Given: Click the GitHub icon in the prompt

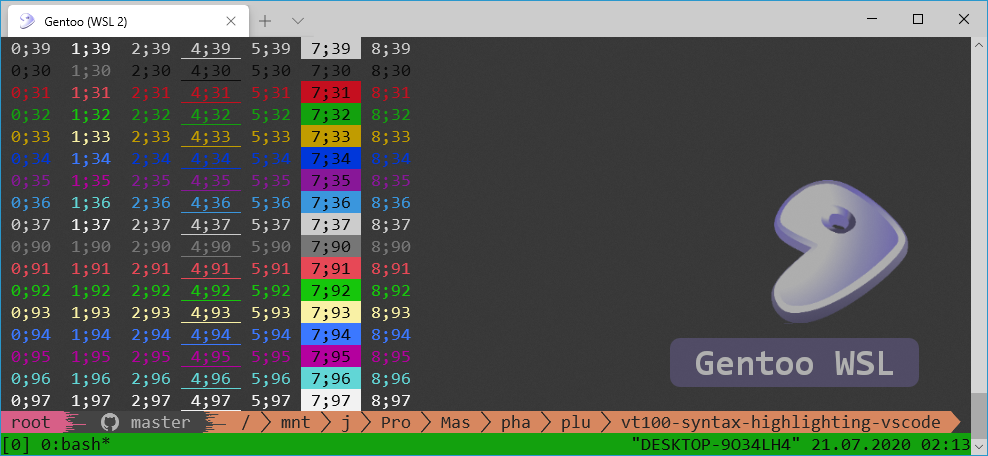Looking at the screenshot, I should 110,422.
